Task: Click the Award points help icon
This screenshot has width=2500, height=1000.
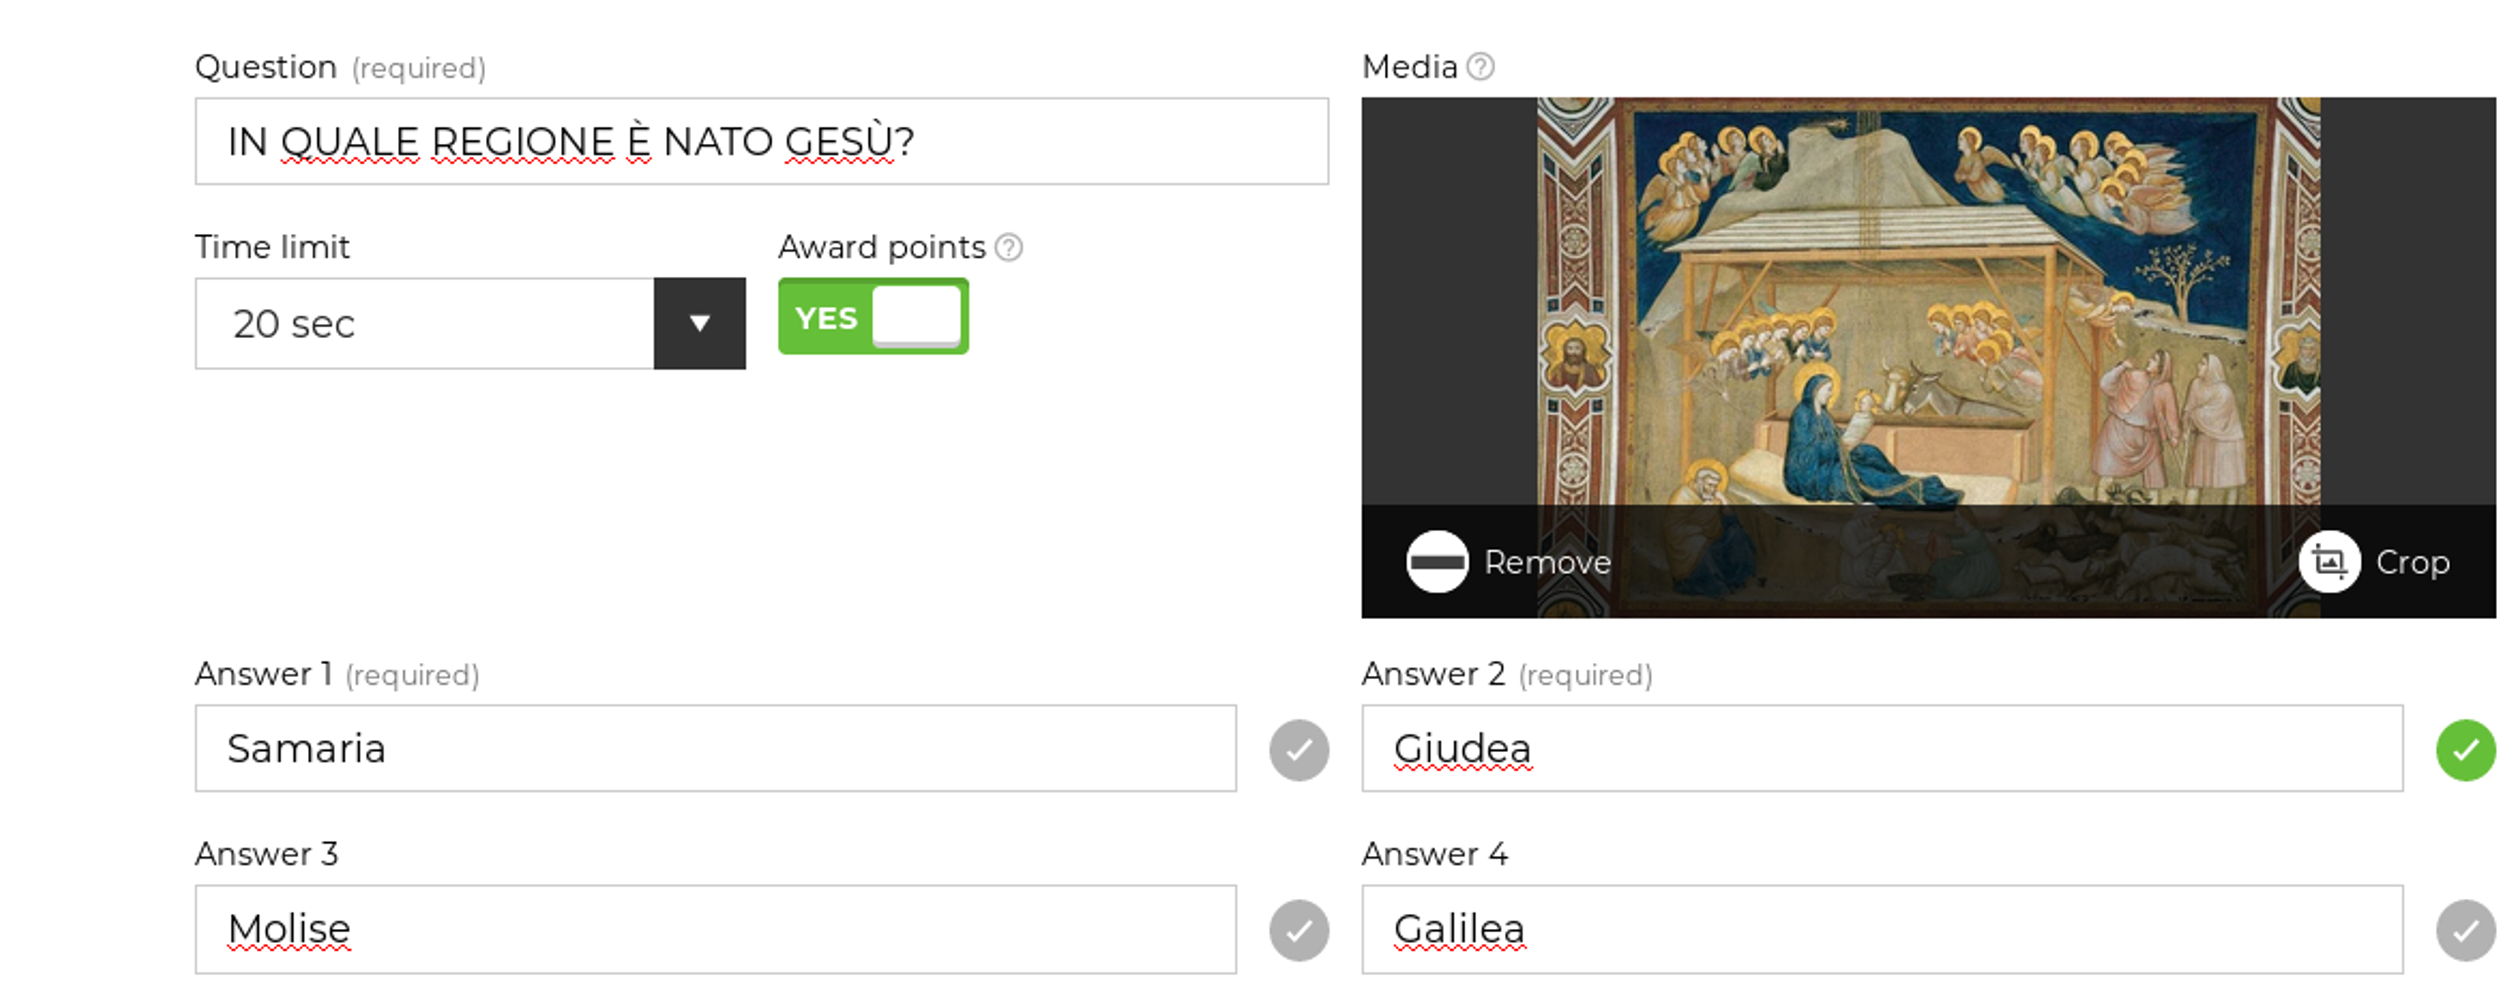Action: (x=1009, y=247)
